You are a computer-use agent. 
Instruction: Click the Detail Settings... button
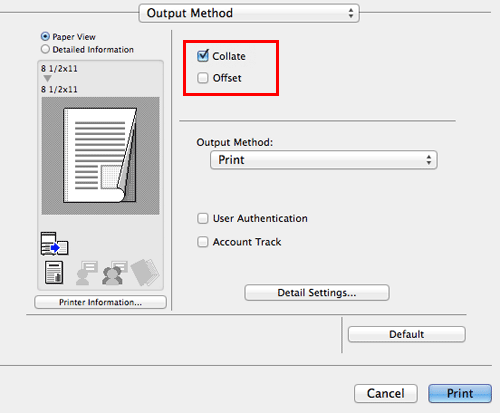(x=317, y=293)
